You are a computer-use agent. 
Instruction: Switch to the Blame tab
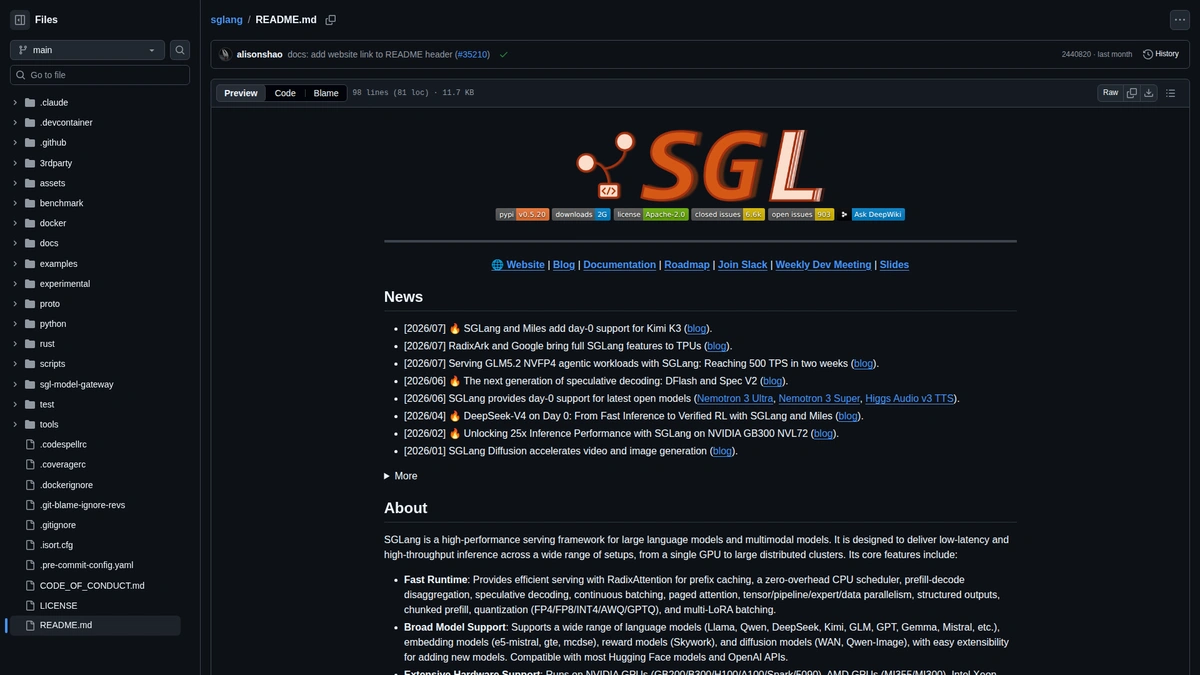(326, 93)
